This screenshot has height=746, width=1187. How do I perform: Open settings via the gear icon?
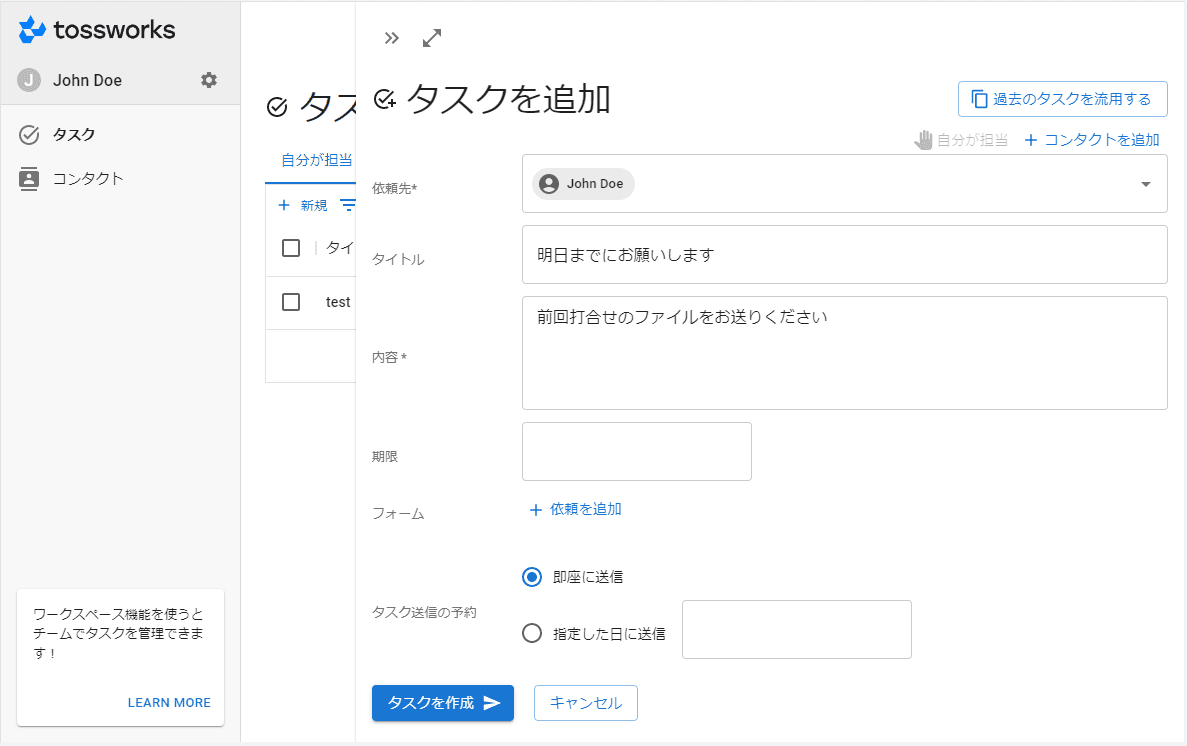209,80
